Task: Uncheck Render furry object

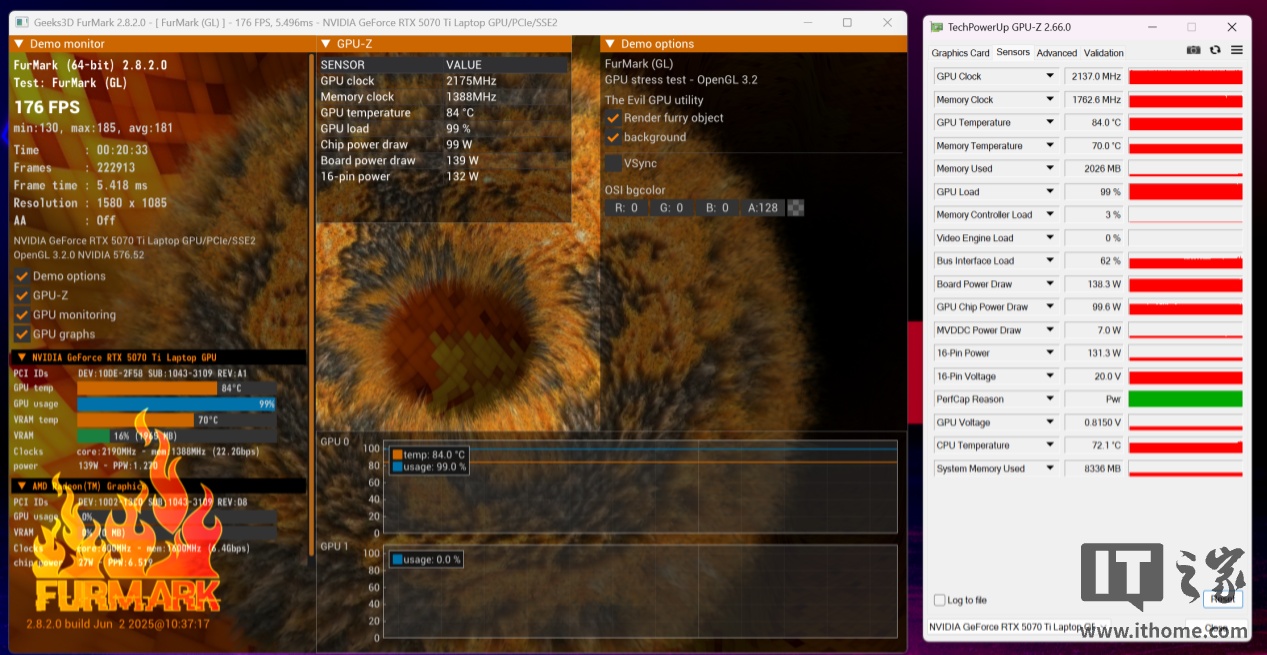Action: coord(613,118)
